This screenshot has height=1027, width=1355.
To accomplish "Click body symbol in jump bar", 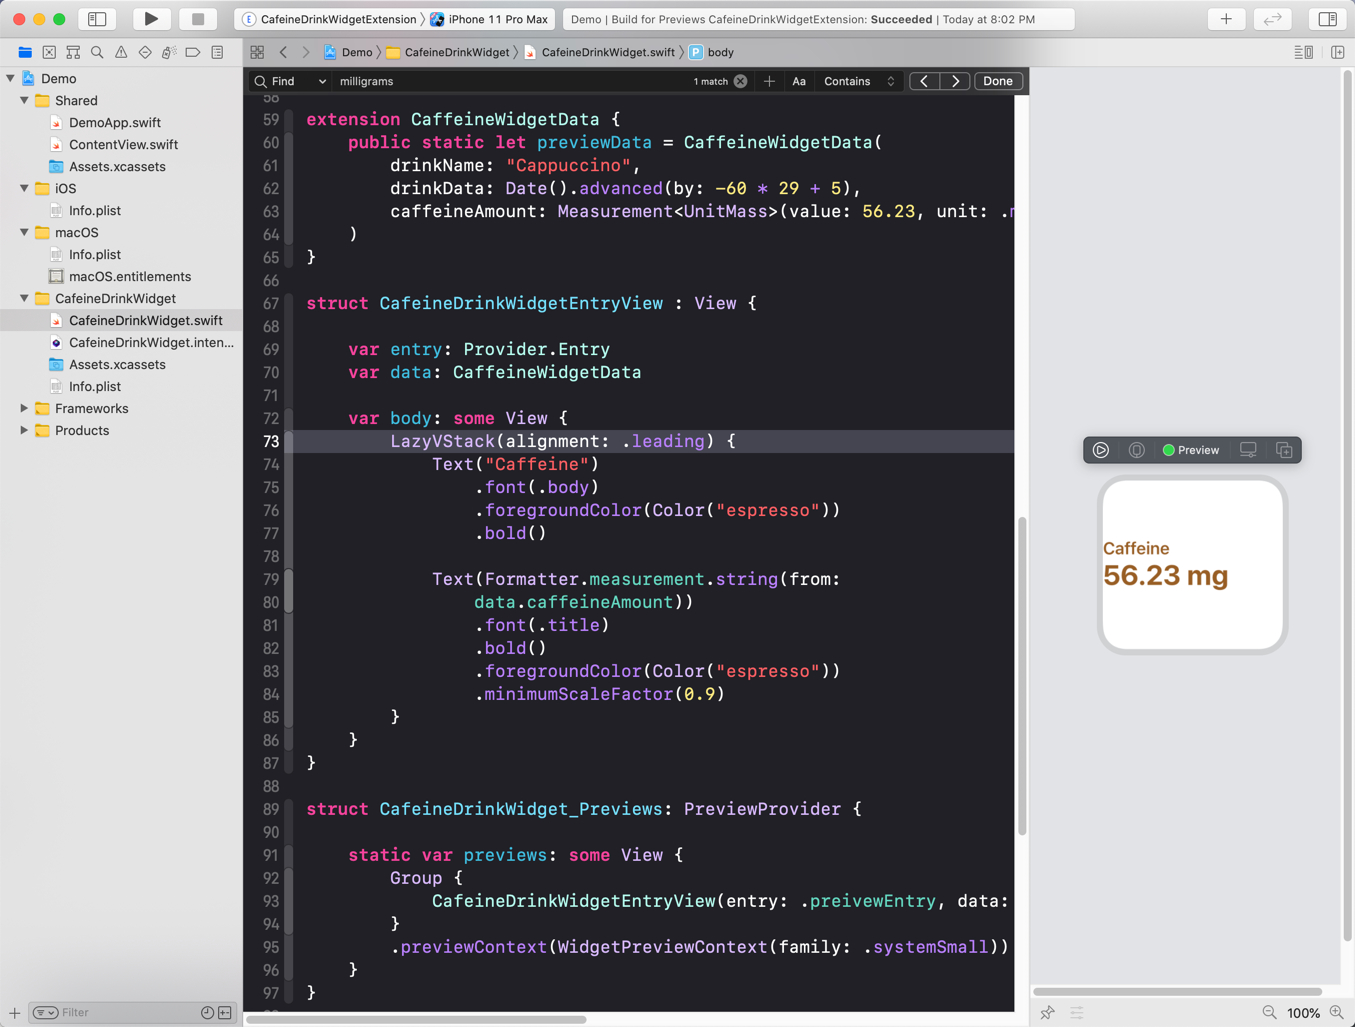I will tap(711, 52).
